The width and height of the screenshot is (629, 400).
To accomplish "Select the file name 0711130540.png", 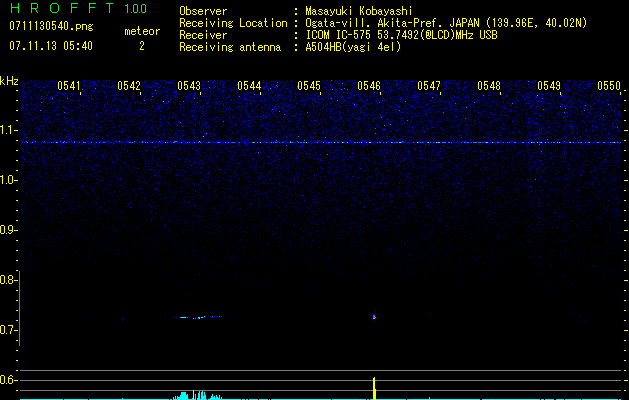I will pos(51,26).
